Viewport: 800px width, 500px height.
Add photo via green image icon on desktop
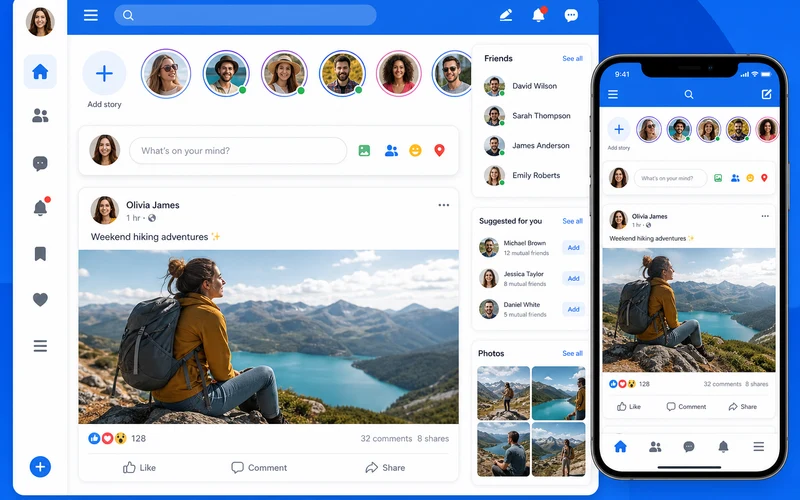coord(364,151)
